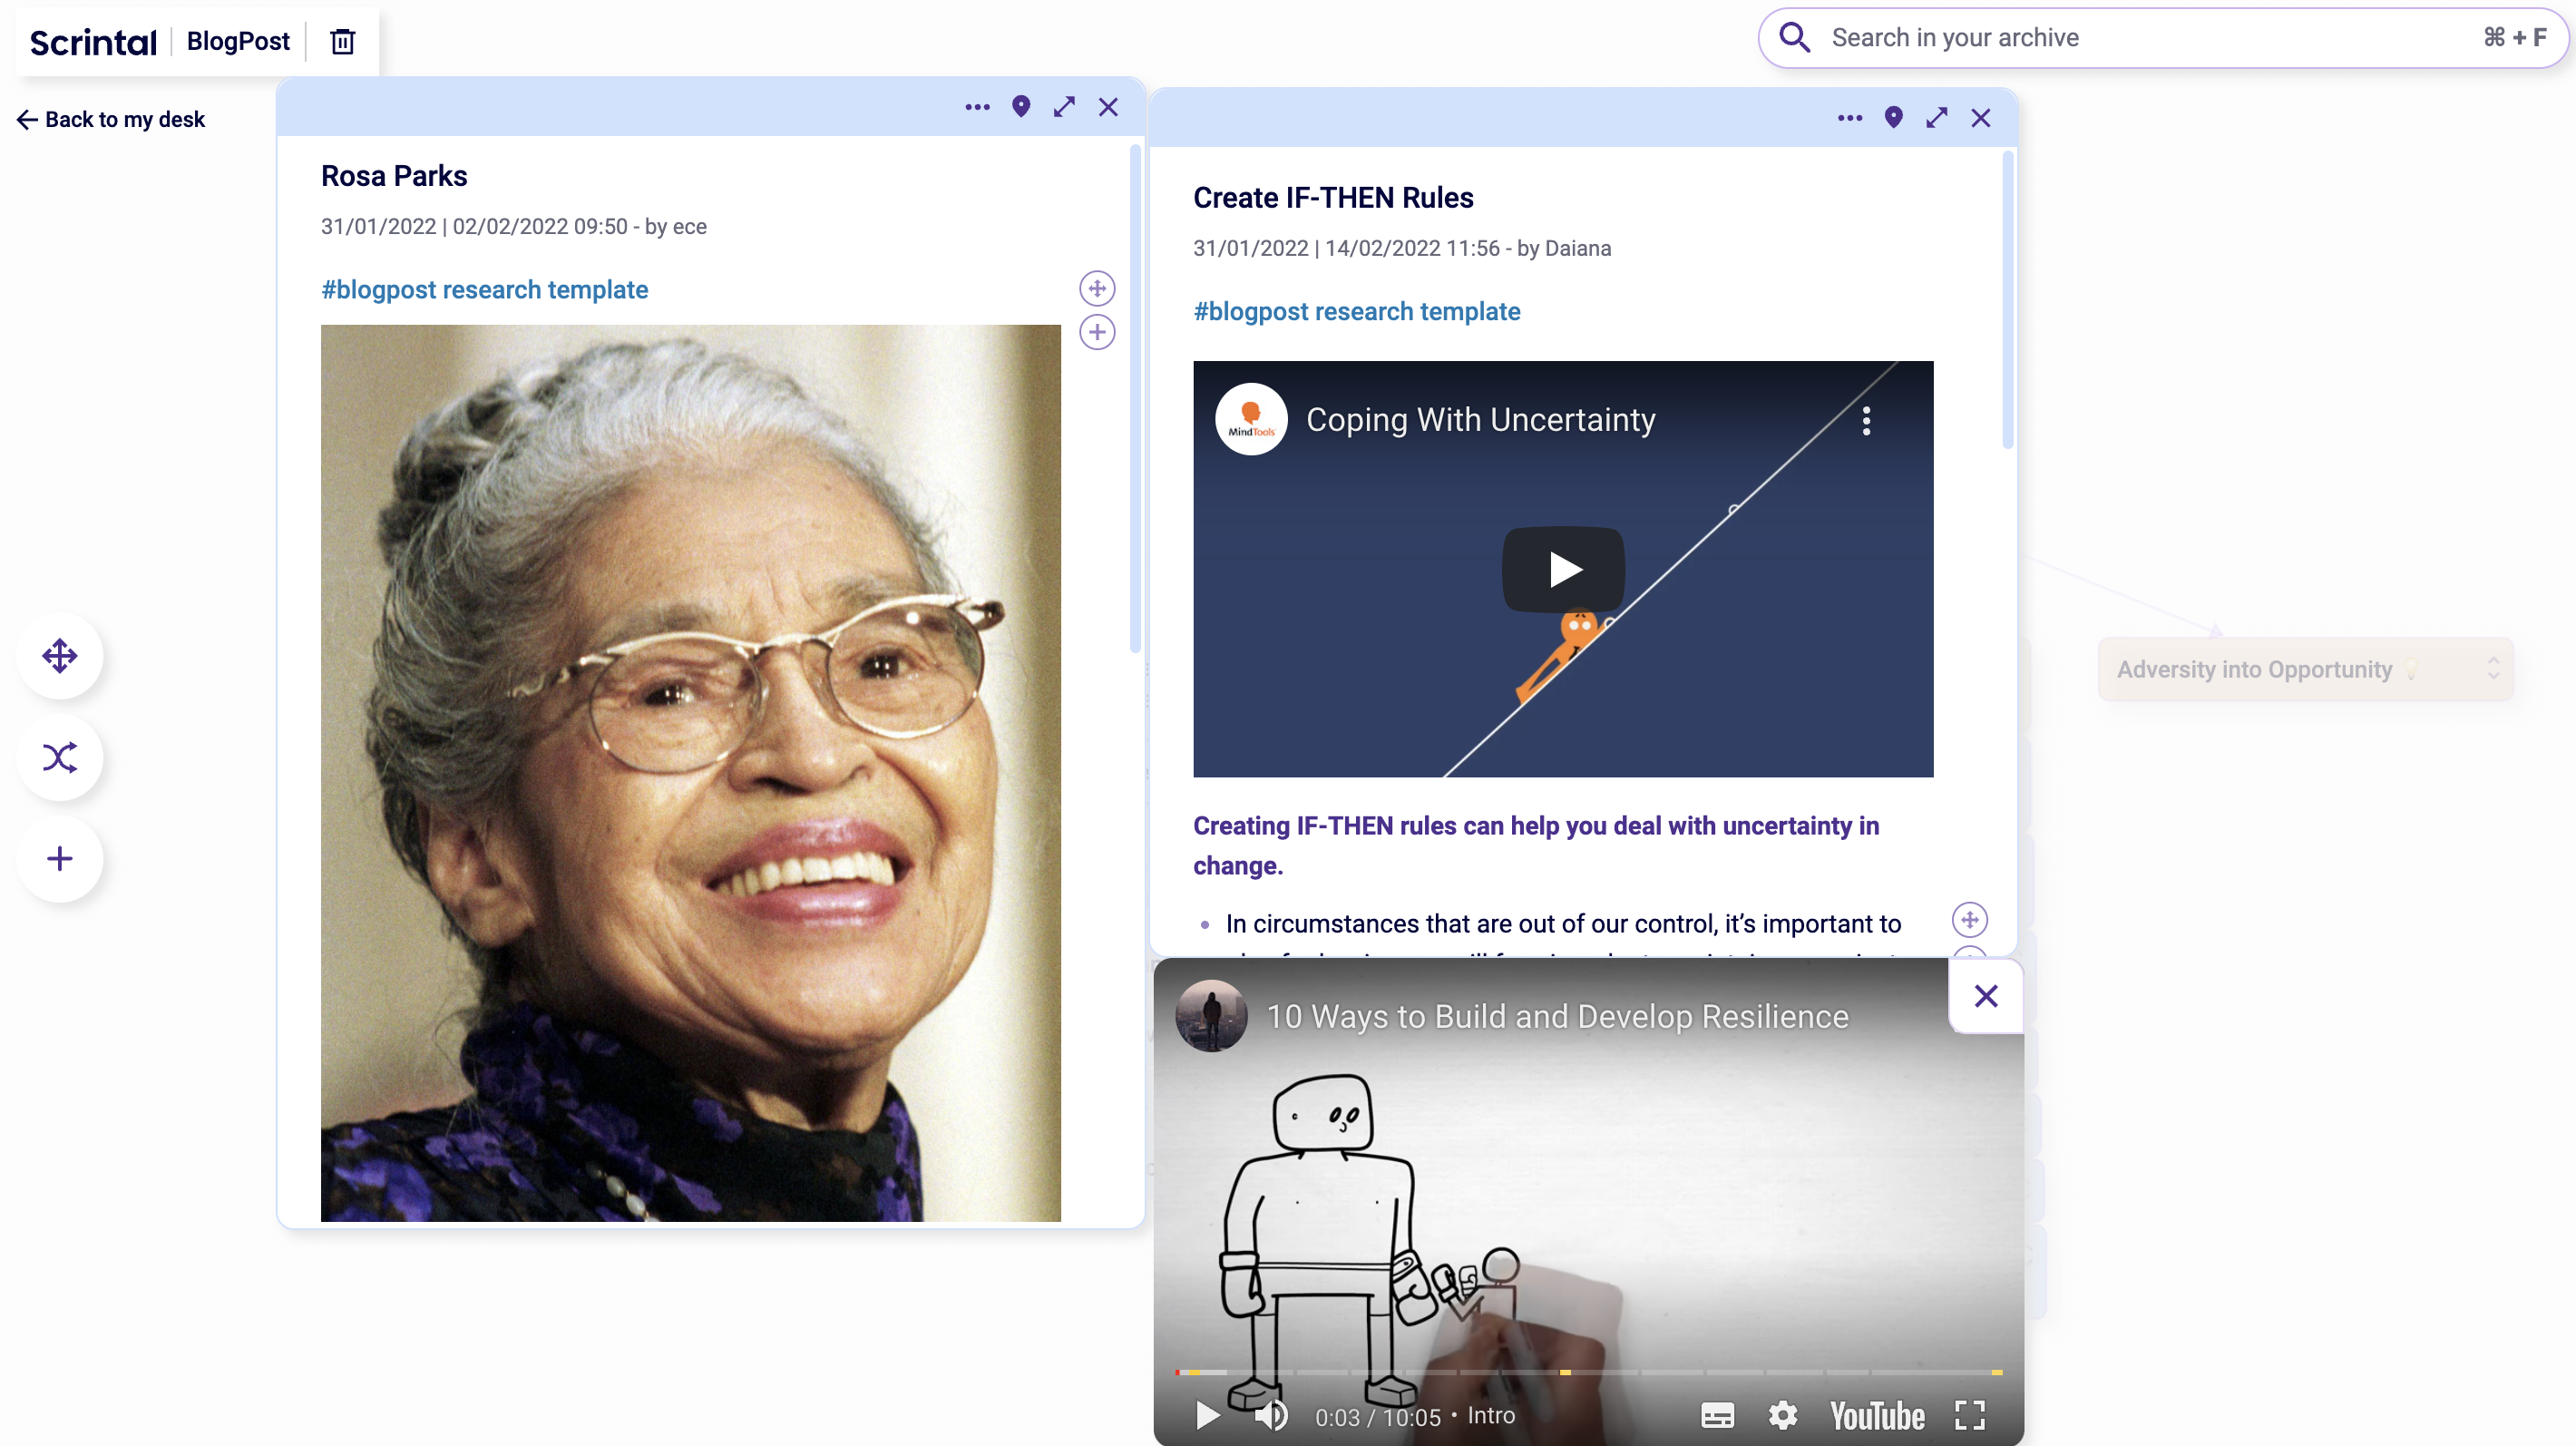This screenshot has width=2576, height=1446.
Task: Open floating video settings gear
Action: (x=1782, y=1416)
